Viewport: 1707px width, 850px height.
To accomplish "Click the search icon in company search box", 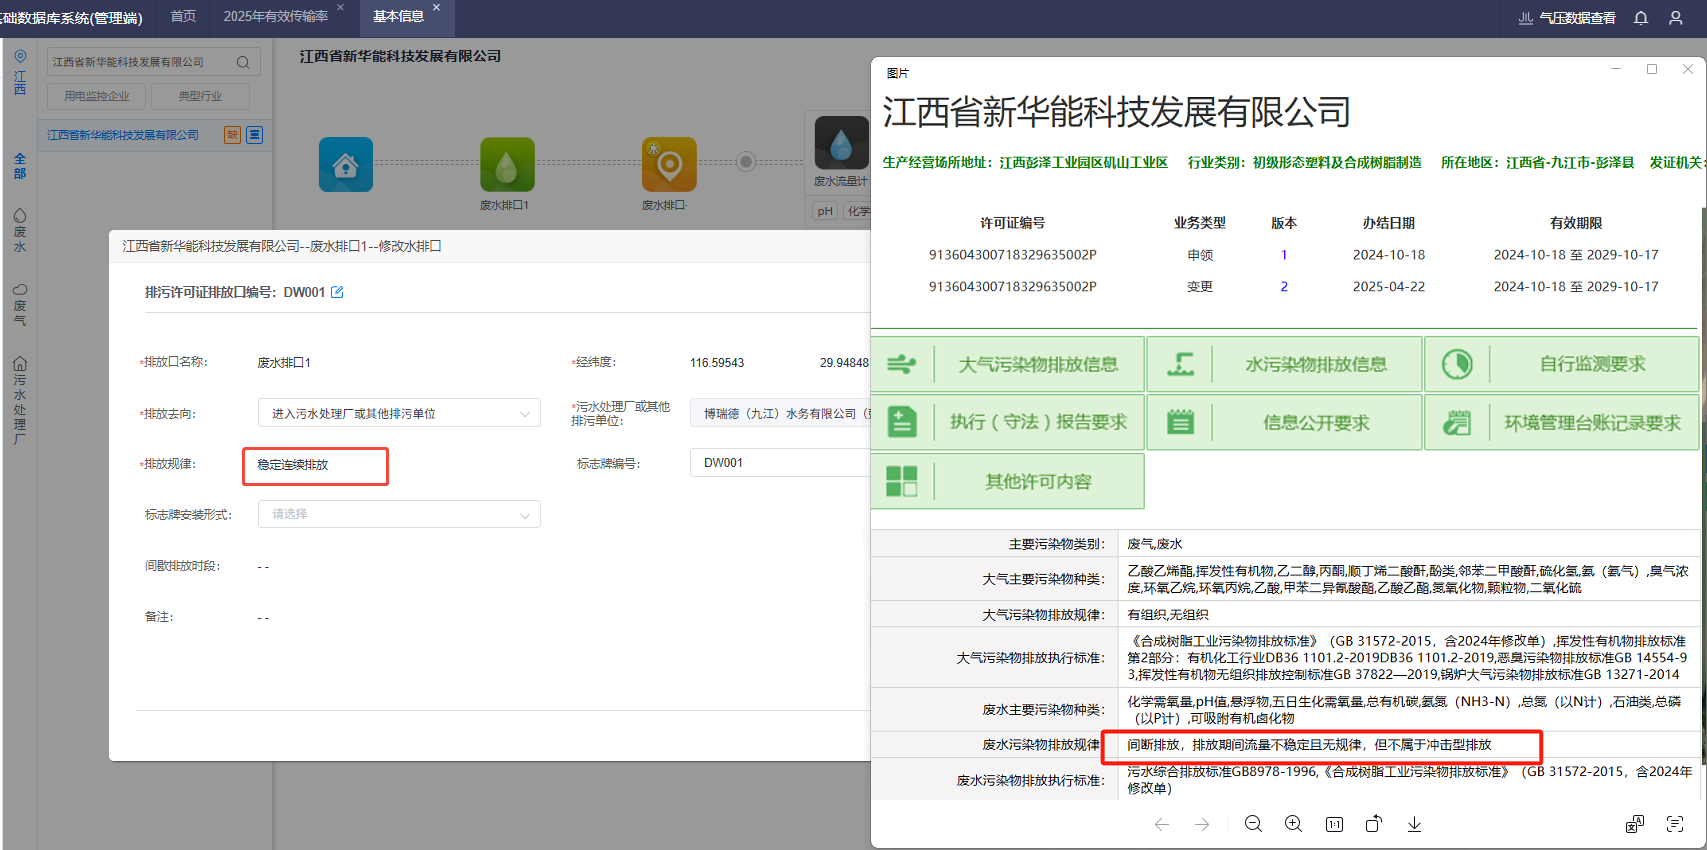I will coord(243,62).
